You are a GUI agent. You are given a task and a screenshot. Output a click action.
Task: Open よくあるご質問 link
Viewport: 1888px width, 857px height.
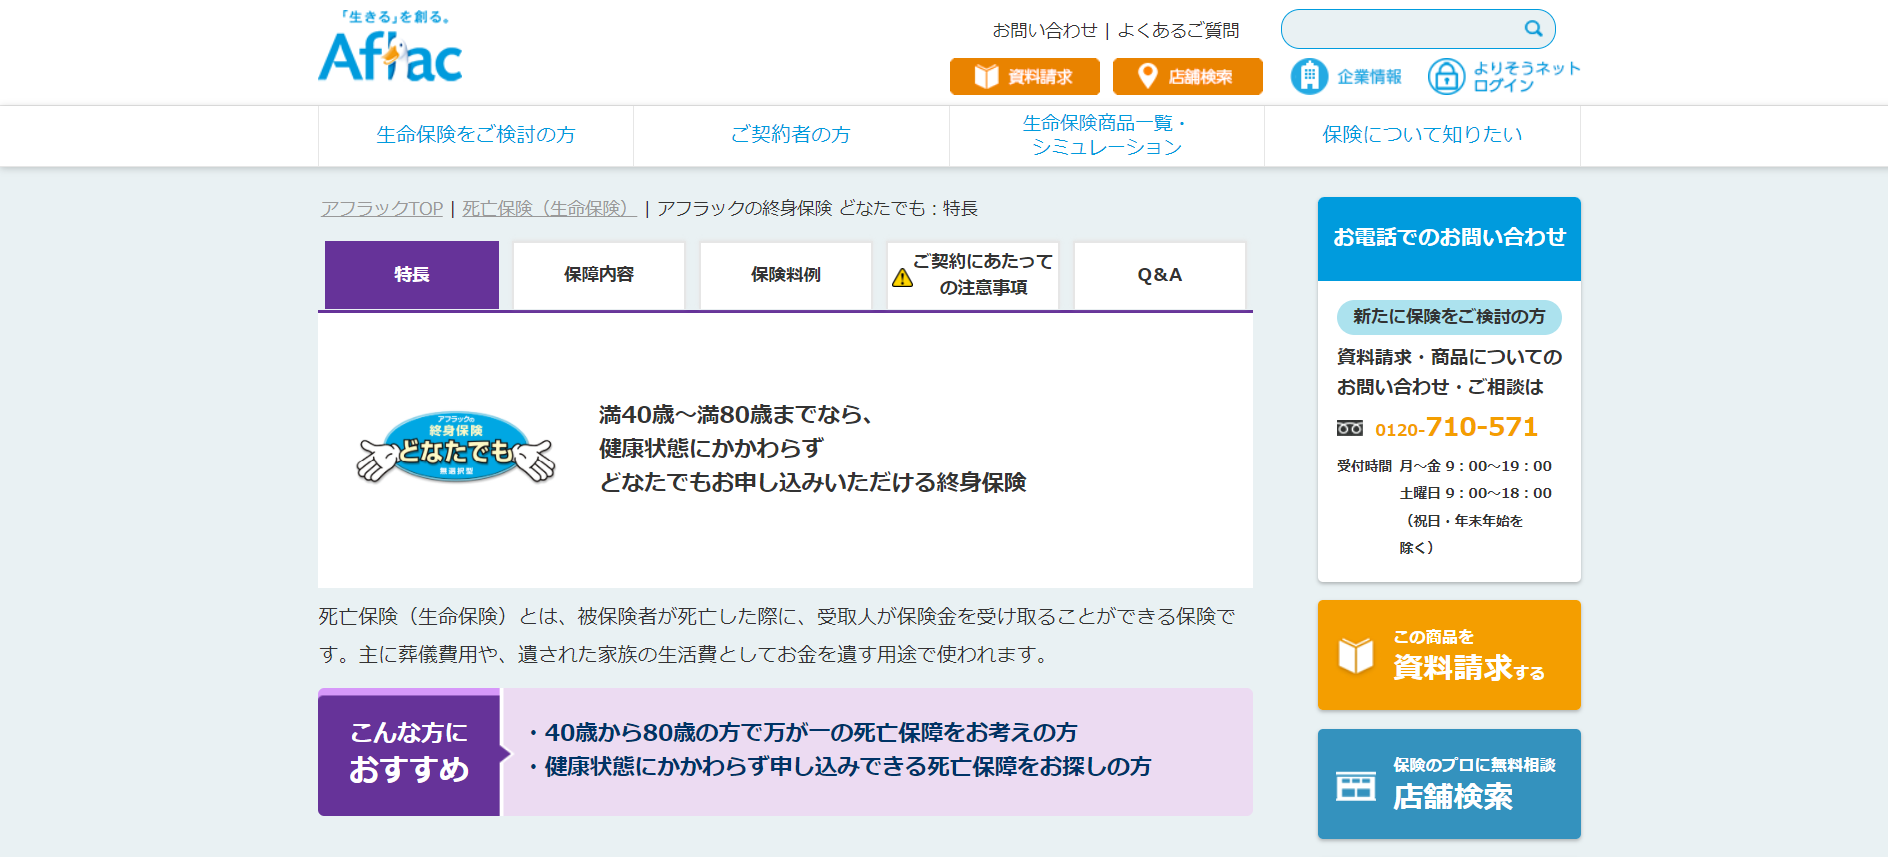1178,31
